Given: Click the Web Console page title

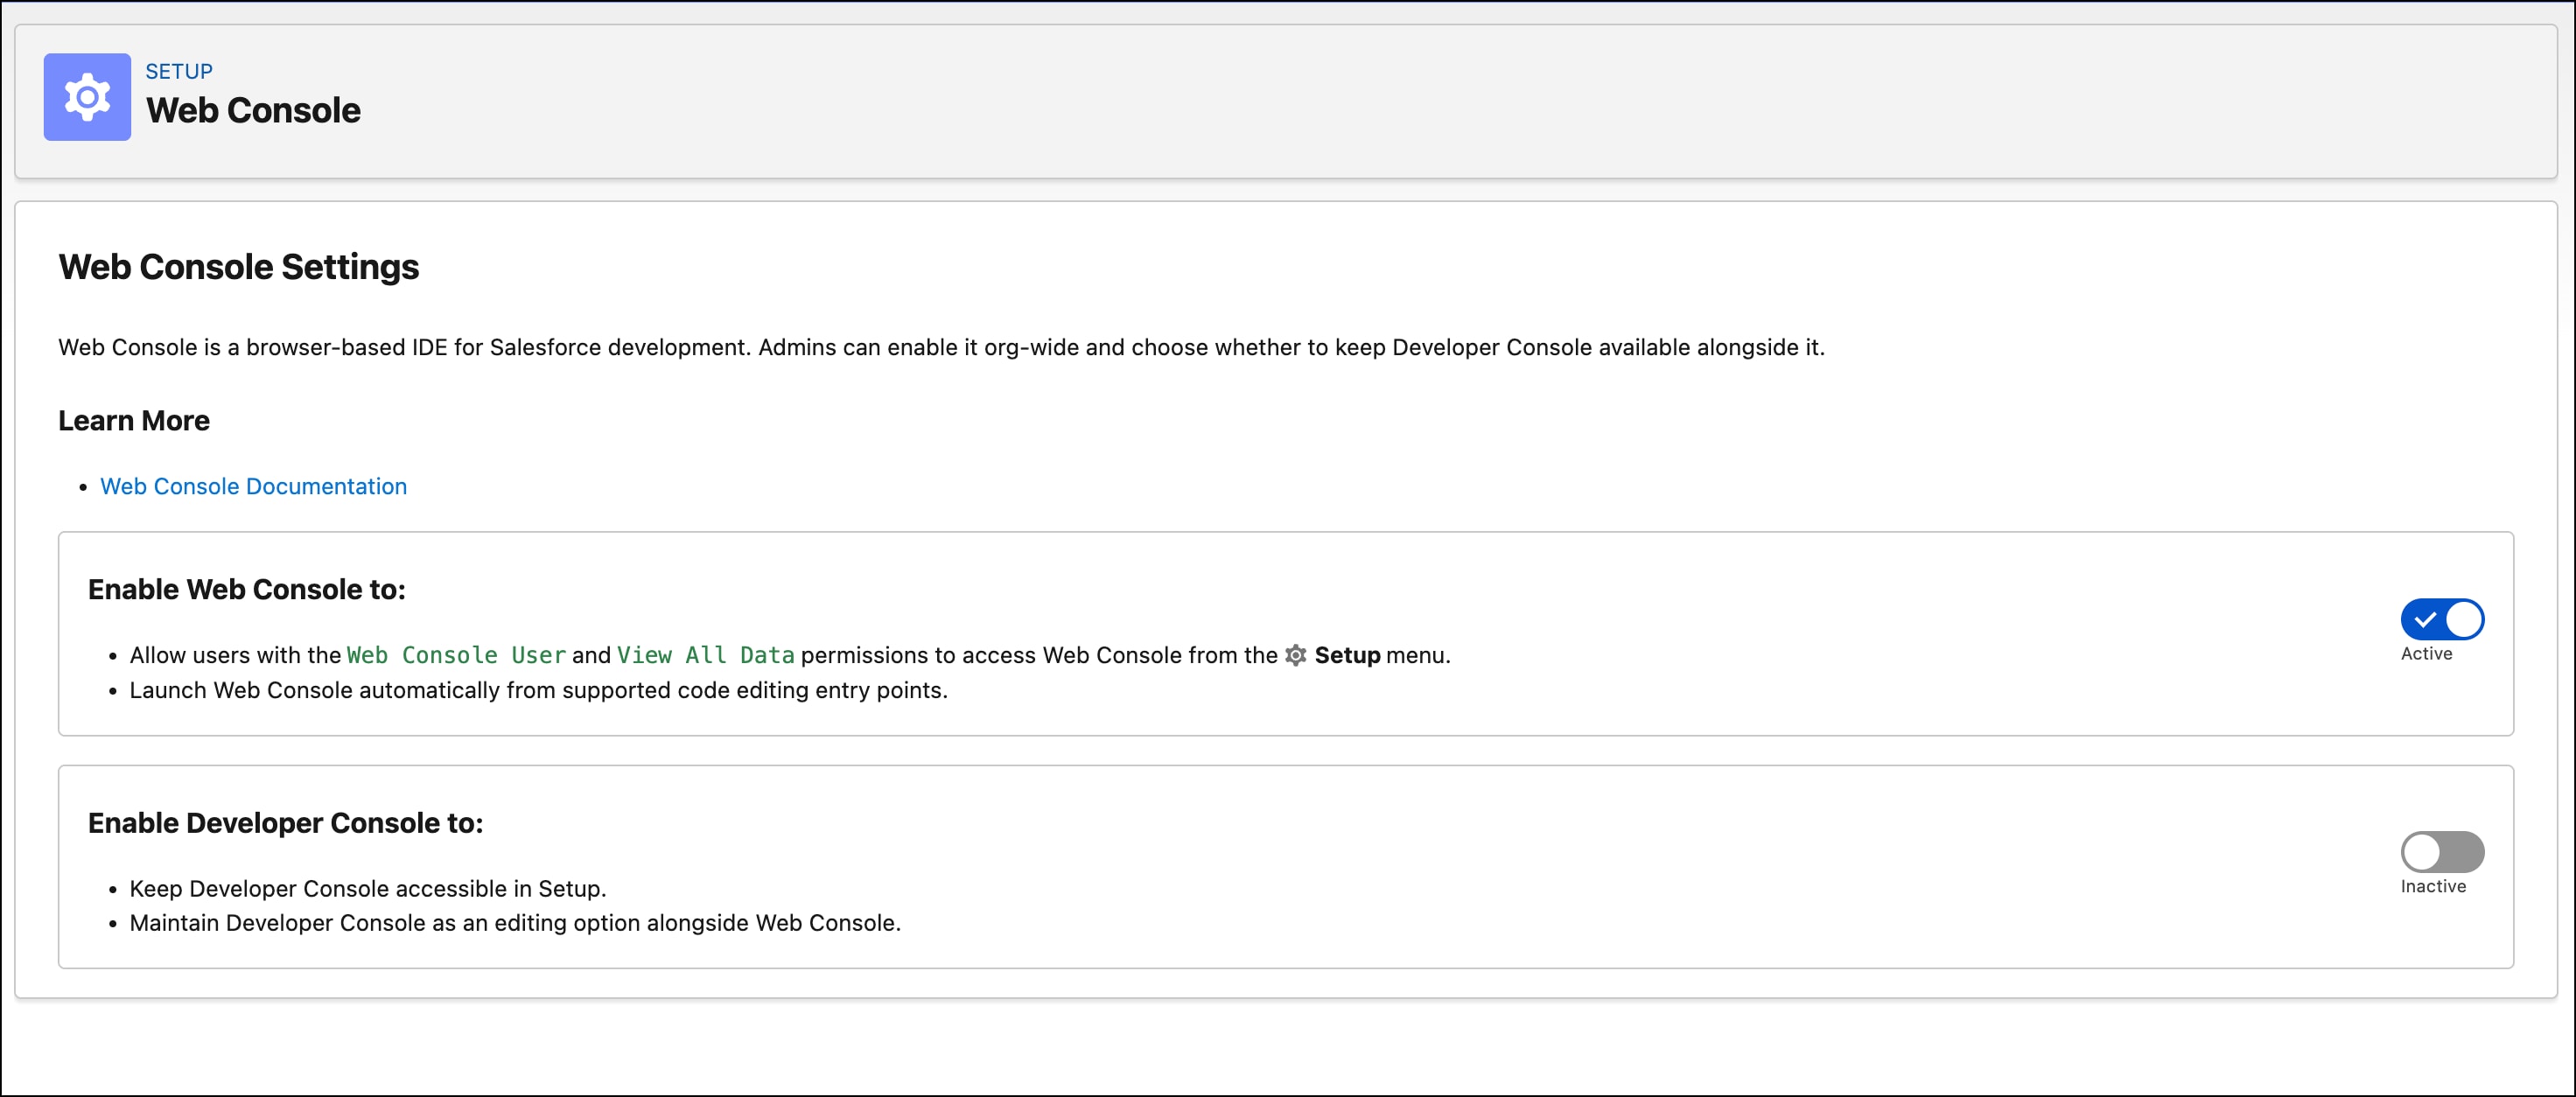Looking at the screenshot, I should click(x=253, y=110).
